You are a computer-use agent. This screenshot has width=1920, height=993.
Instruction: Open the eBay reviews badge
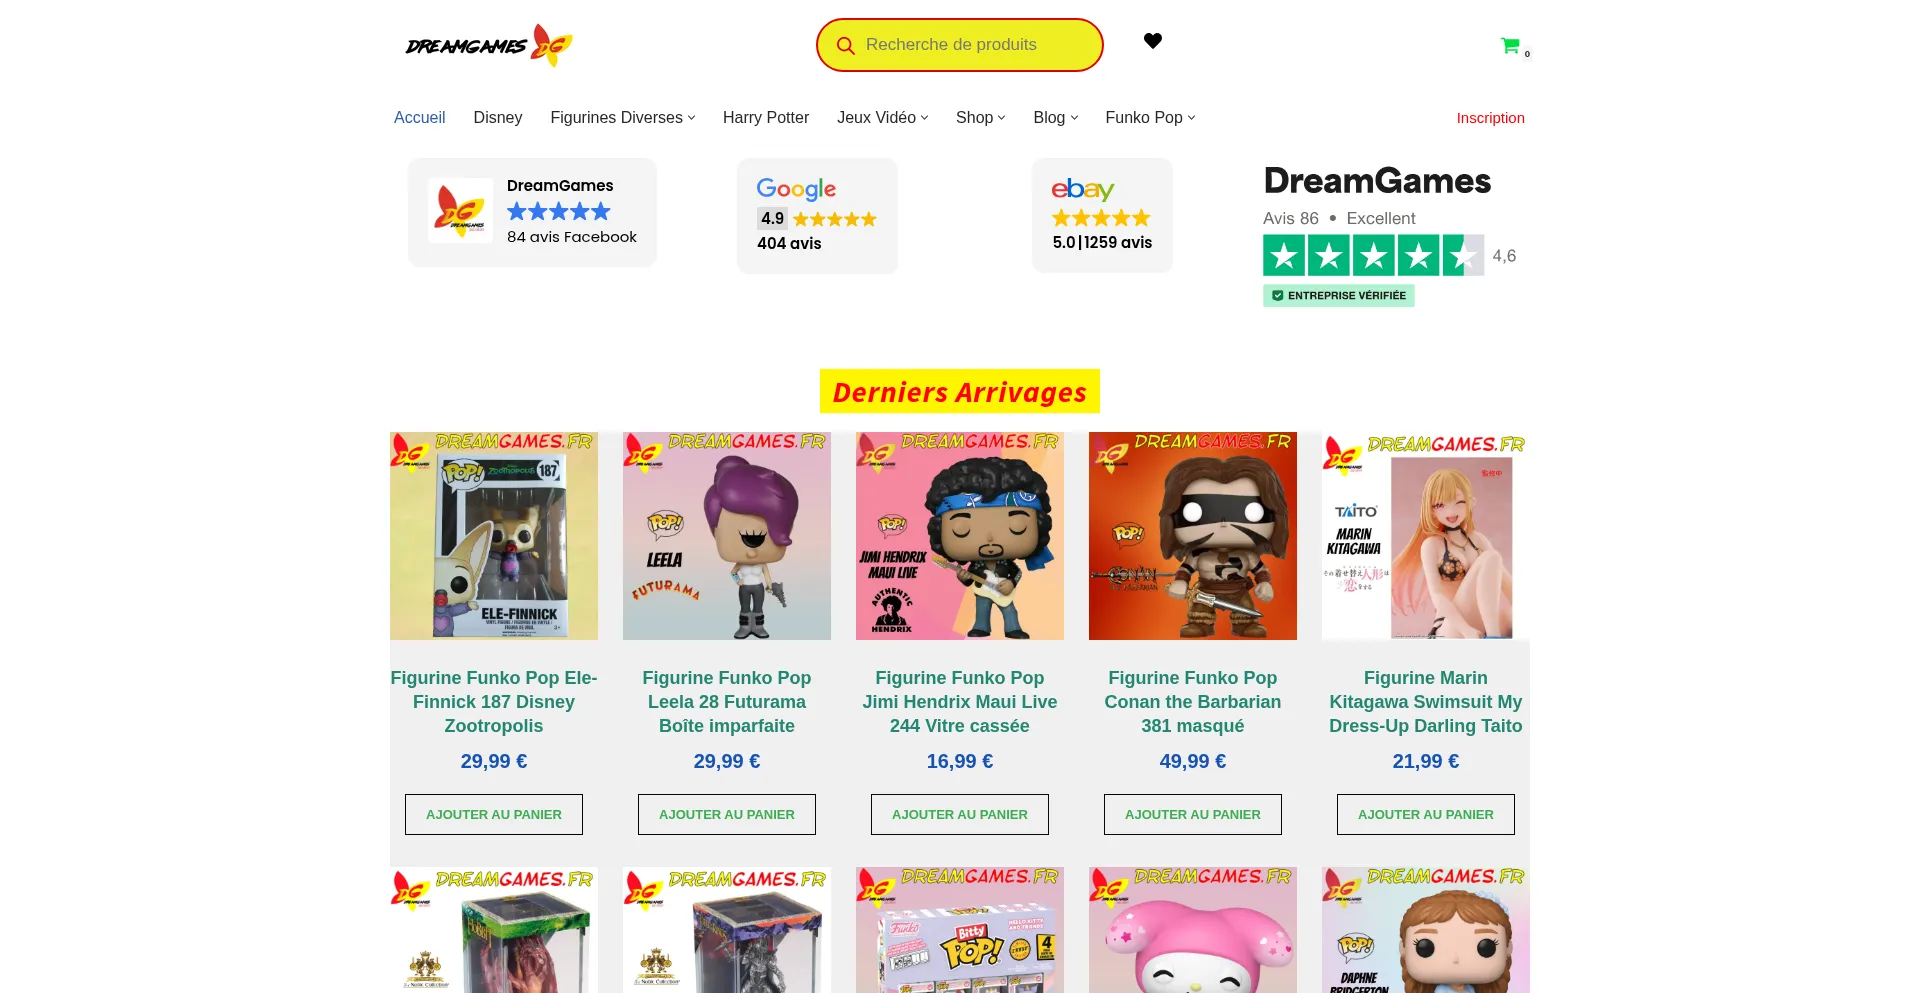(1102, 215)
